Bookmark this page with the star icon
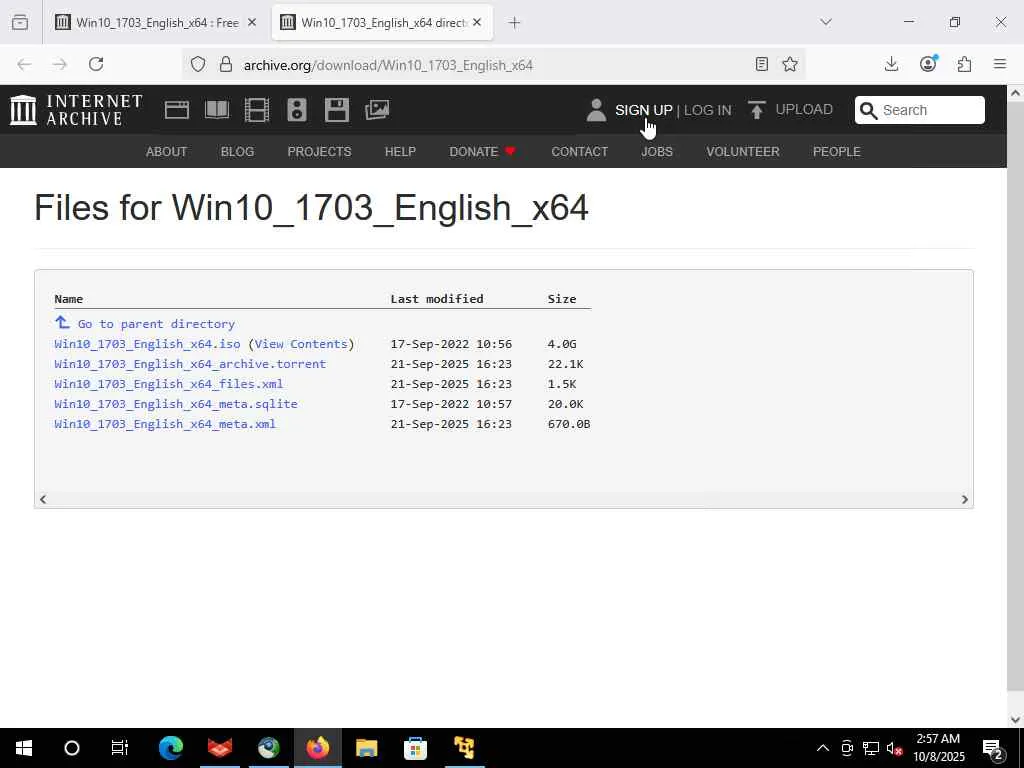 point(790,64)
